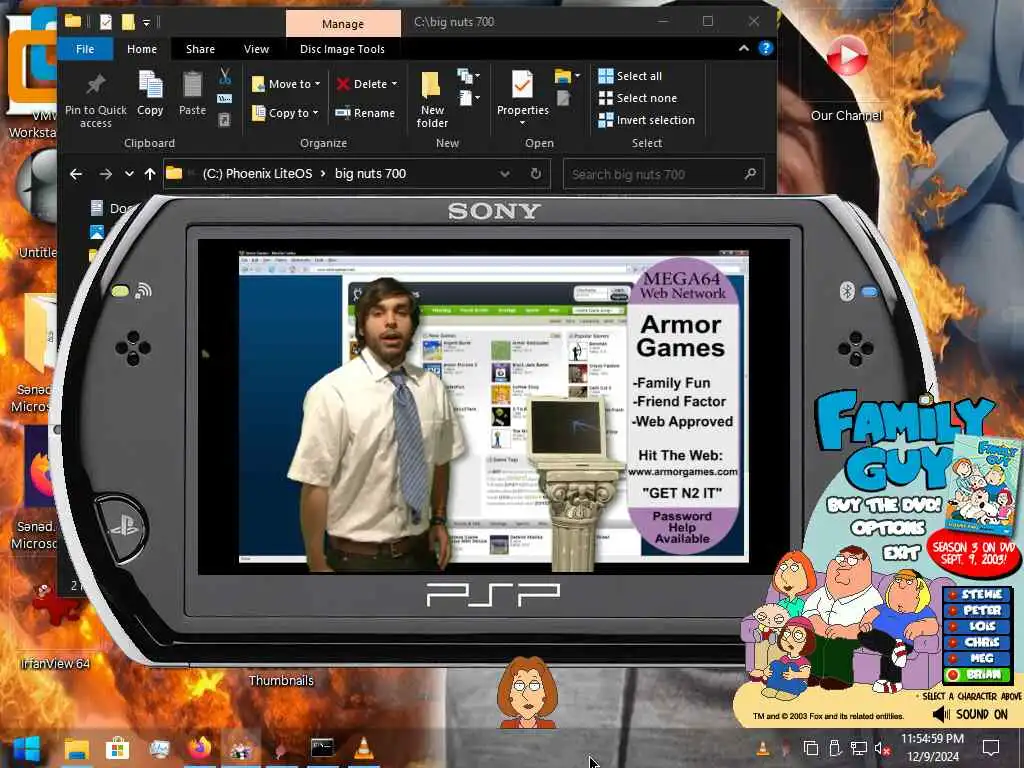Viewport: 1024px width, 768px height.
Task: Open Recent locations dropdown near Forward
Action: [129, 174]
